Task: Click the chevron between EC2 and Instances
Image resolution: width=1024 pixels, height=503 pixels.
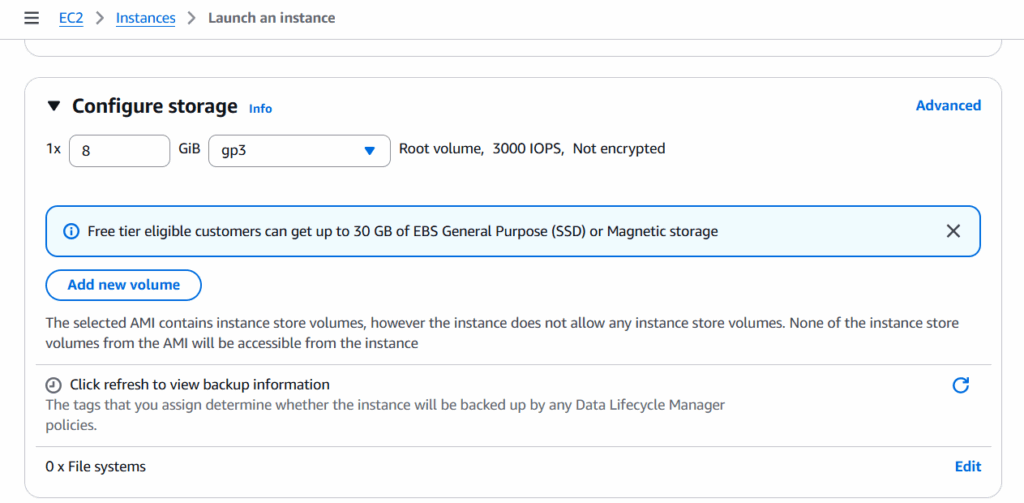Action: (x=100, y=18)
